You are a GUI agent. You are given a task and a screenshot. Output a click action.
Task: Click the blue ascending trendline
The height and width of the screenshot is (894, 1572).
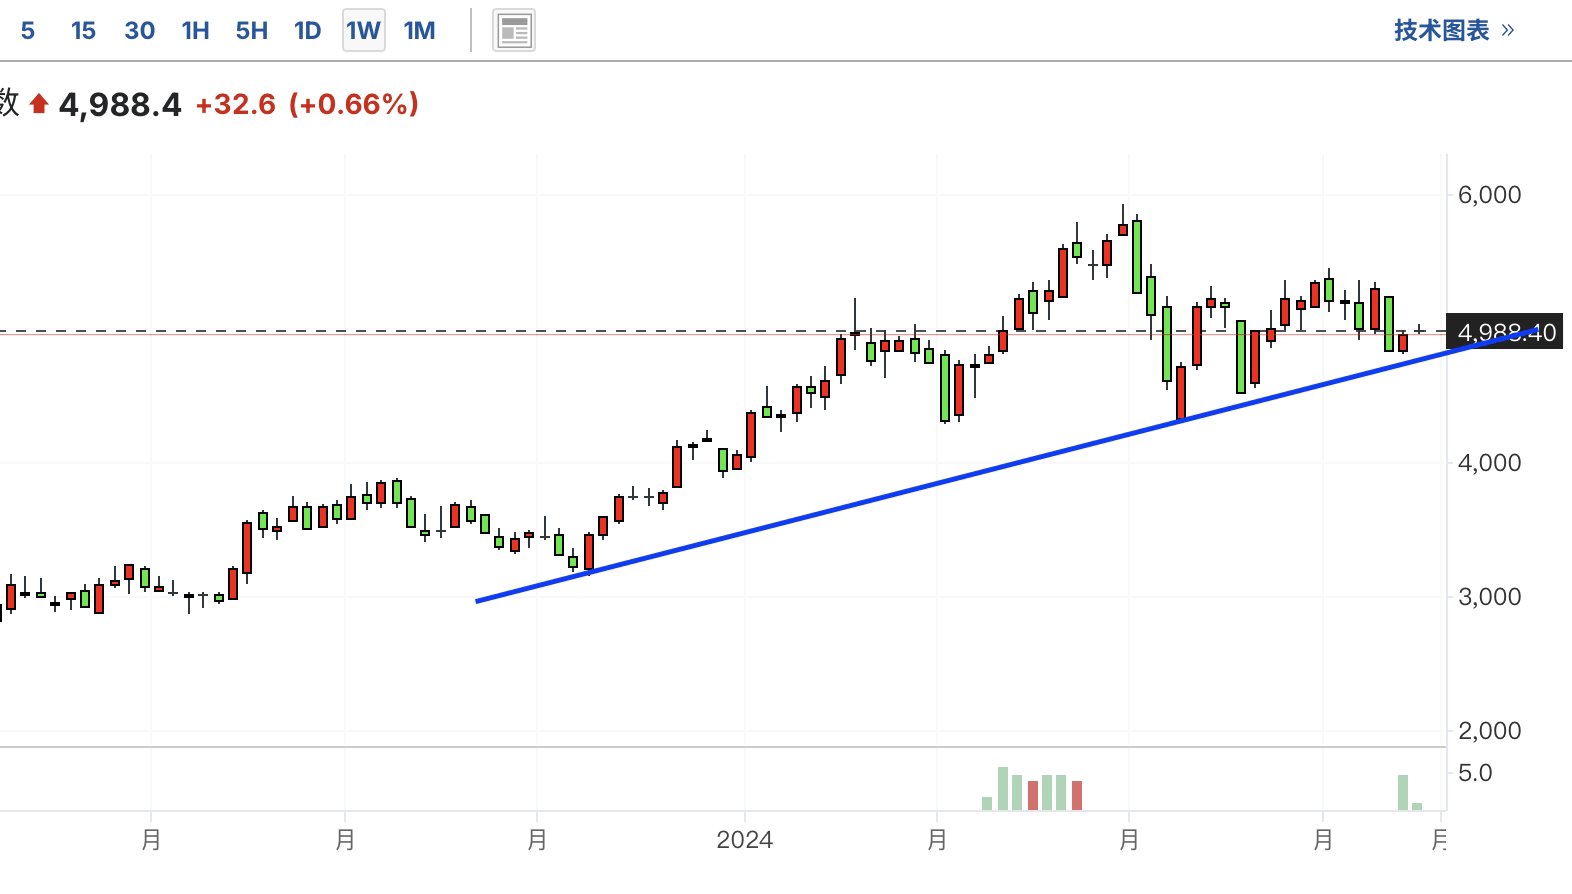tap(1006, 465)
